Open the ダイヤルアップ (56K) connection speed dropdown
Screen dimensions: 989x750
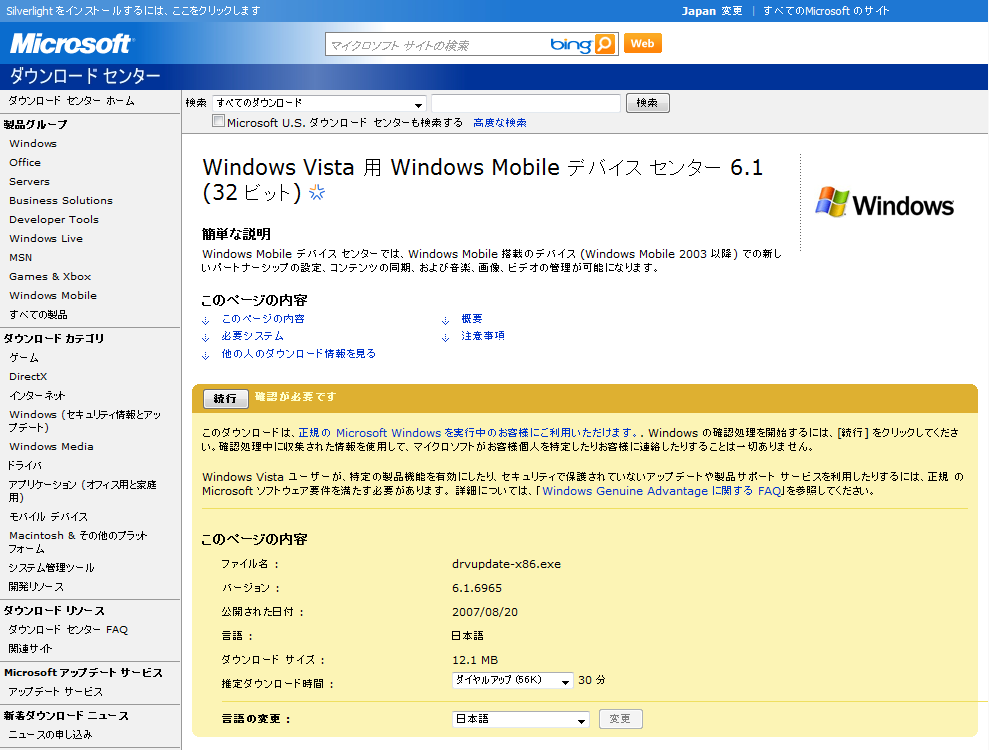(x=512, y=680)
